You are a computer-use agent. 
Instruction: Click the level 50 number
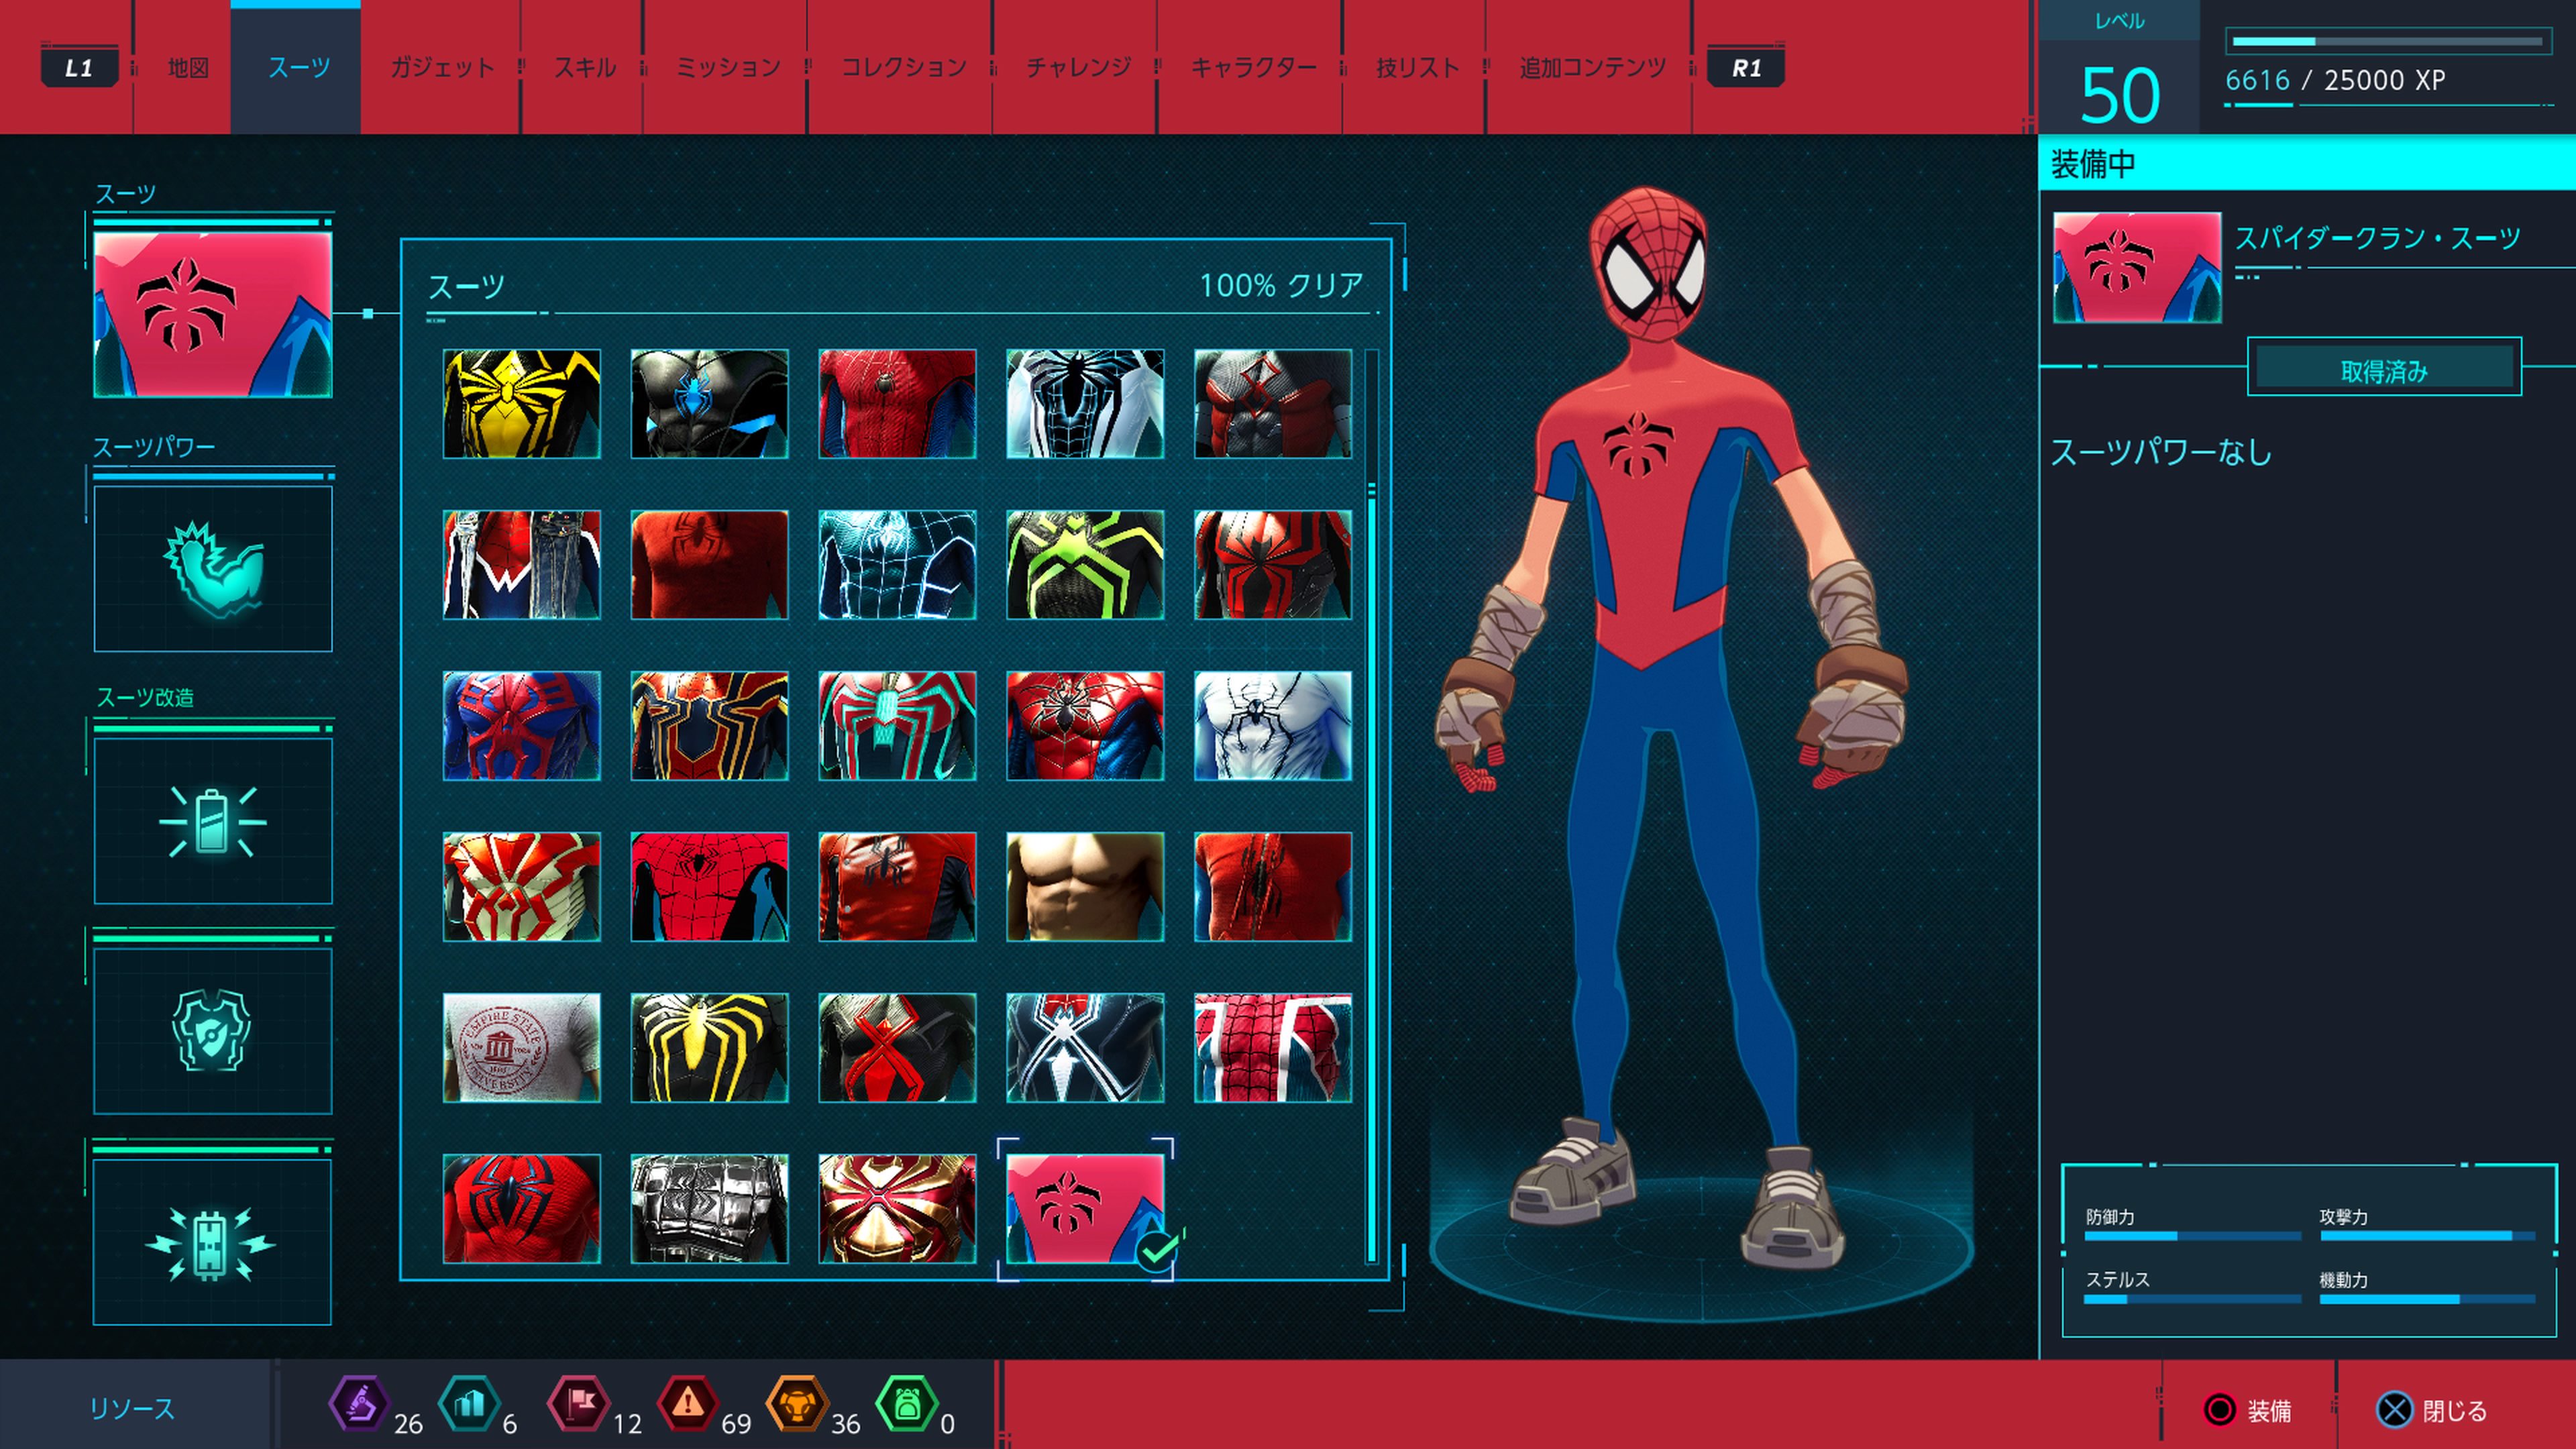click(x=2119, y=96)
